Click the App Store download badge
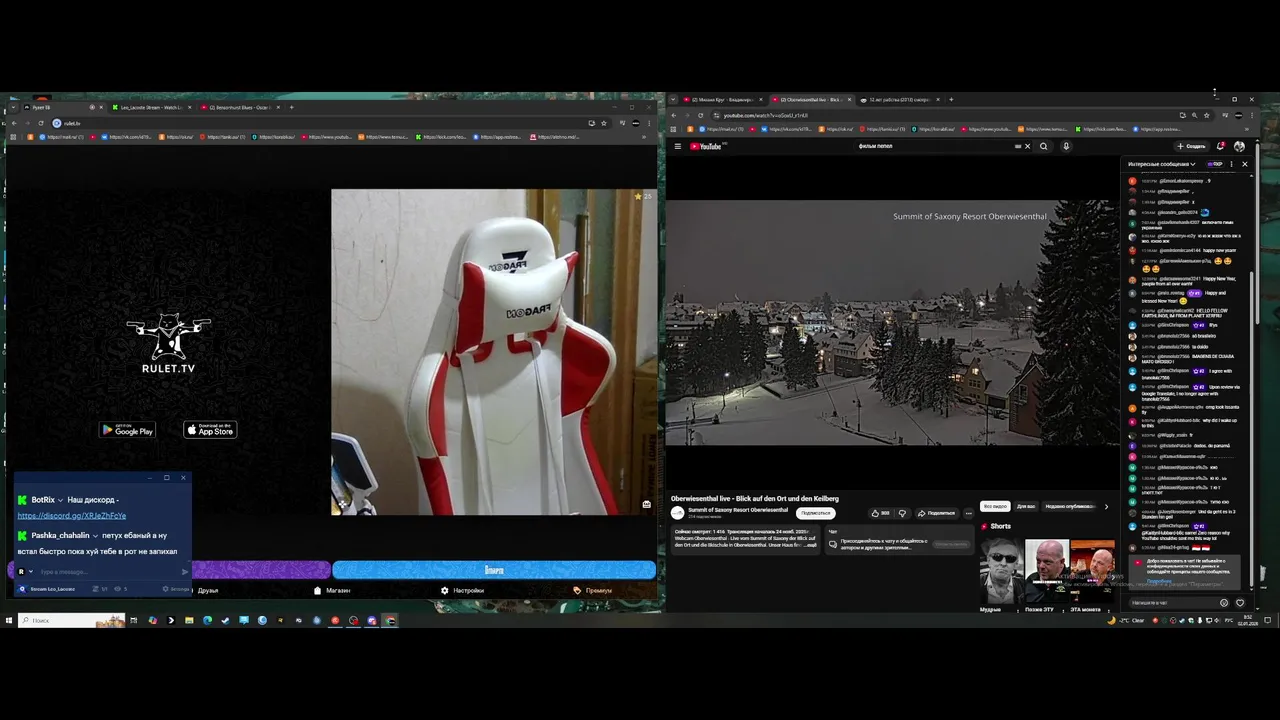This screenshot has height=720, width=1280. pos(210,430)
